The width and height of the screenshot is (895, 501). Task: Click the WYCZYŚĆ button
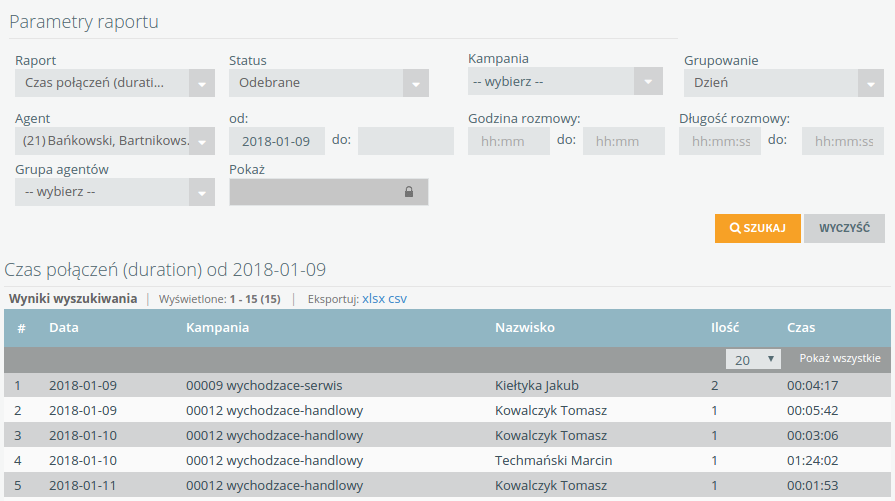pyautogui.click(x=844, y=228)
